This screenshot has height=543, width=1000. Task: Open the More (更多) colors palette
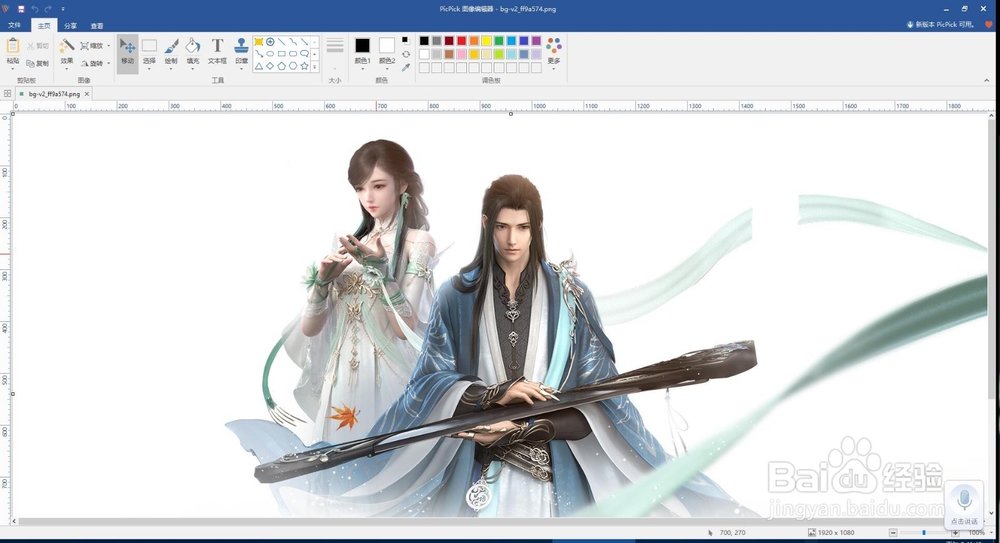[554, 50]
